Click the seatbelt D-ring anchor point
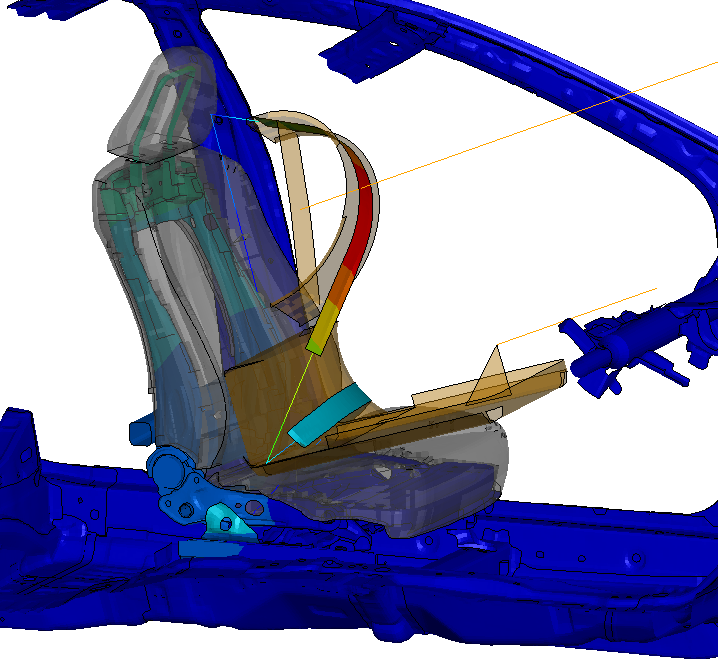Viewport: 718px width, 669px height. (x=218, y=120)
